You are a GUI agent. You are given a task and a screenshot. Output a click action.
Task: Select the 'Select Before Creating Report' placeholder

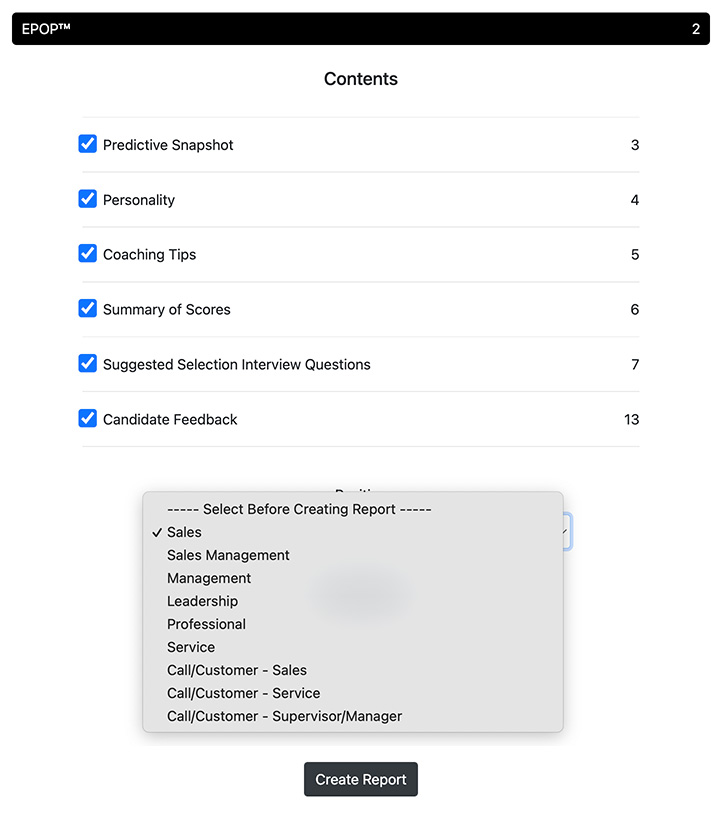tap(299, 509)
